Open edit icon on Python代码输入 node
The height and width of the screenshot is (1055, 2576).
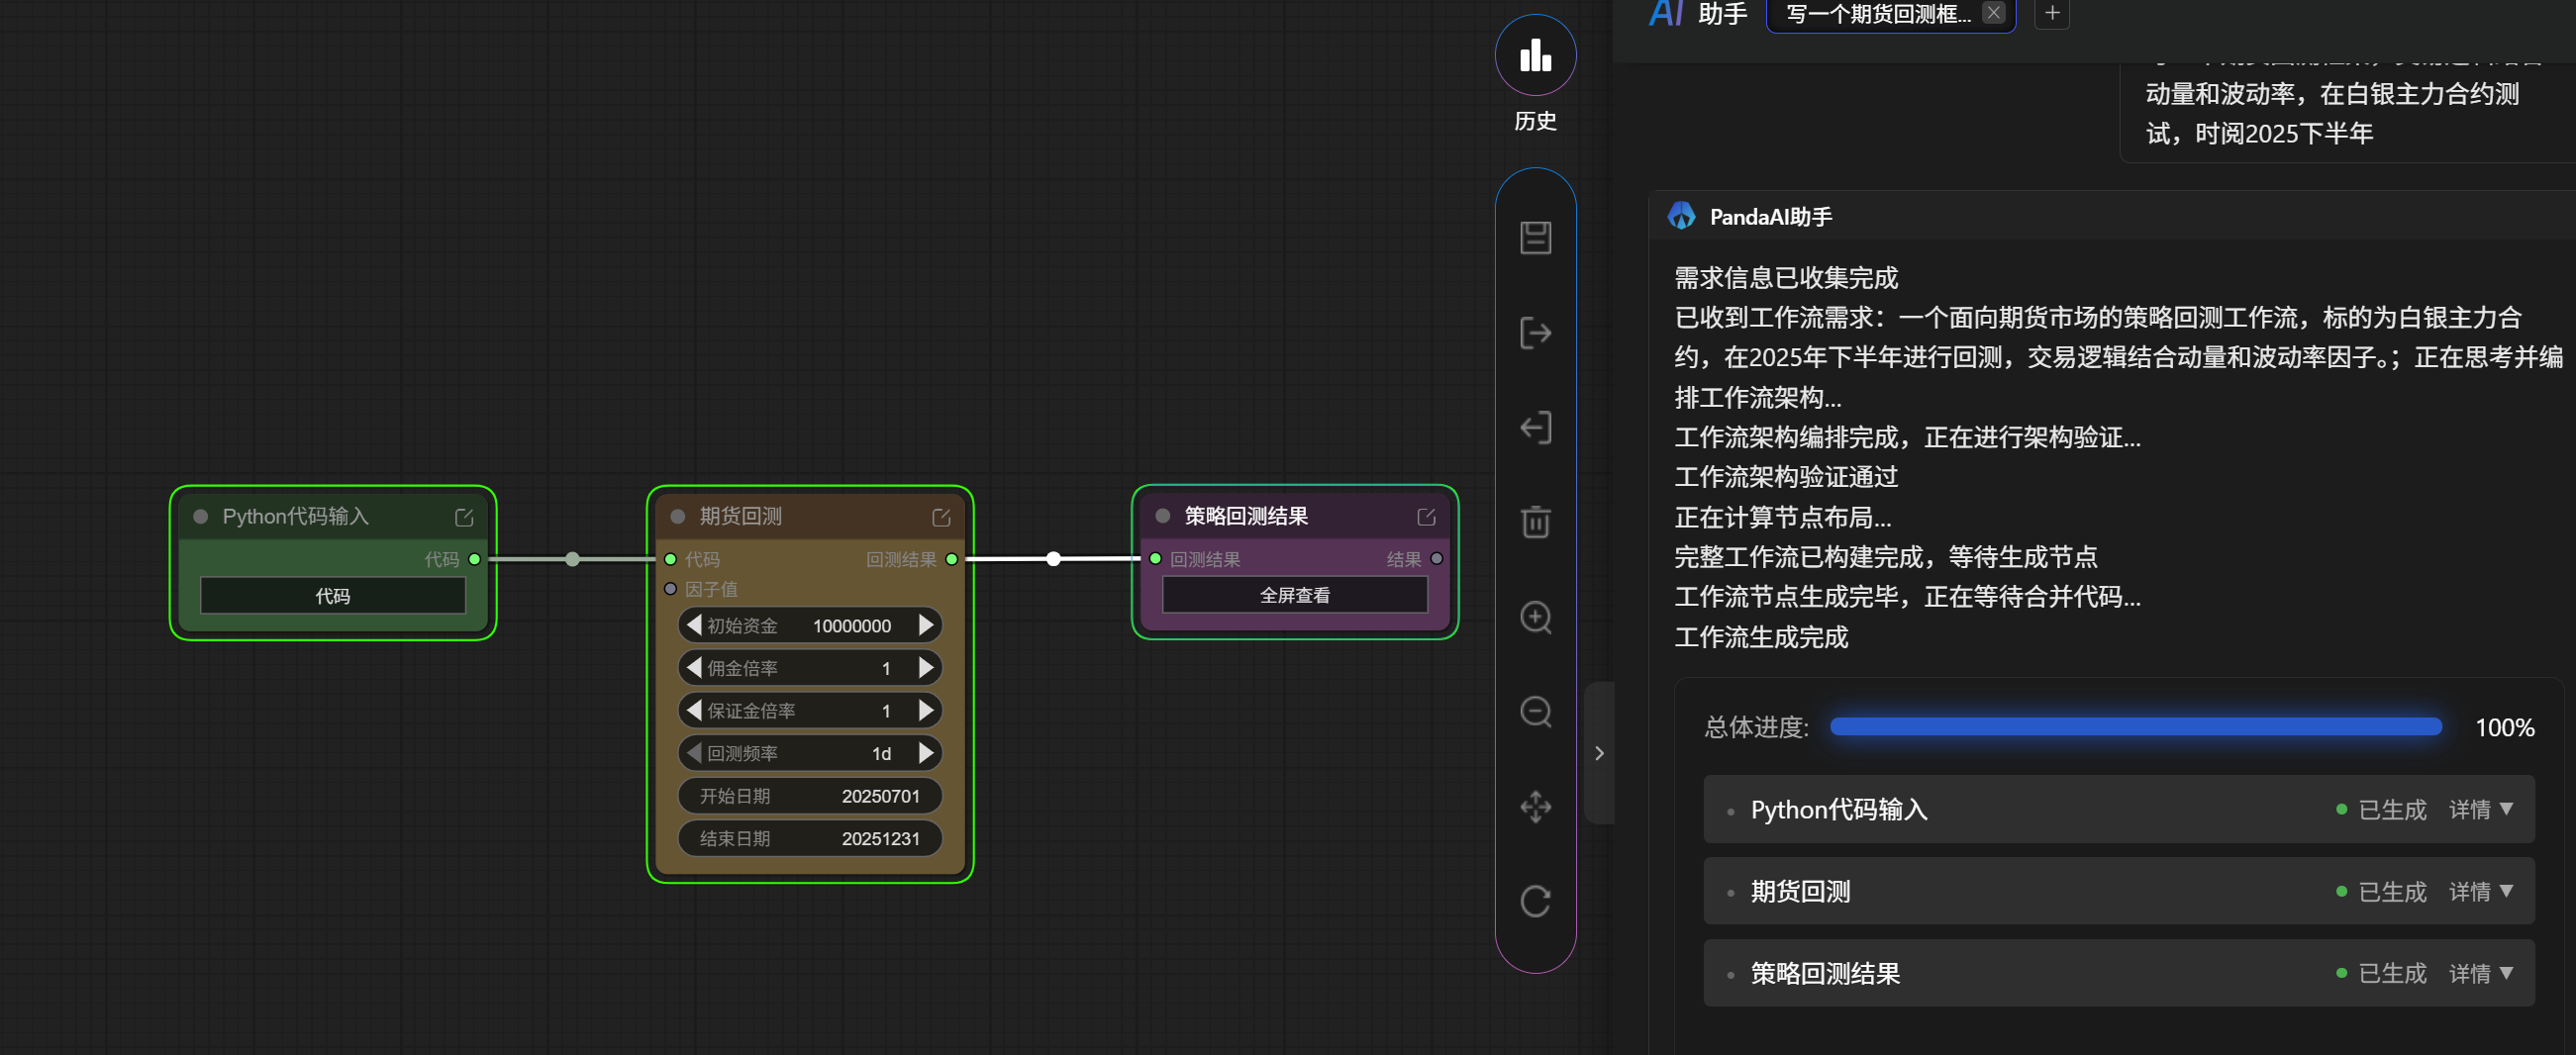click(x=464, y=517)
